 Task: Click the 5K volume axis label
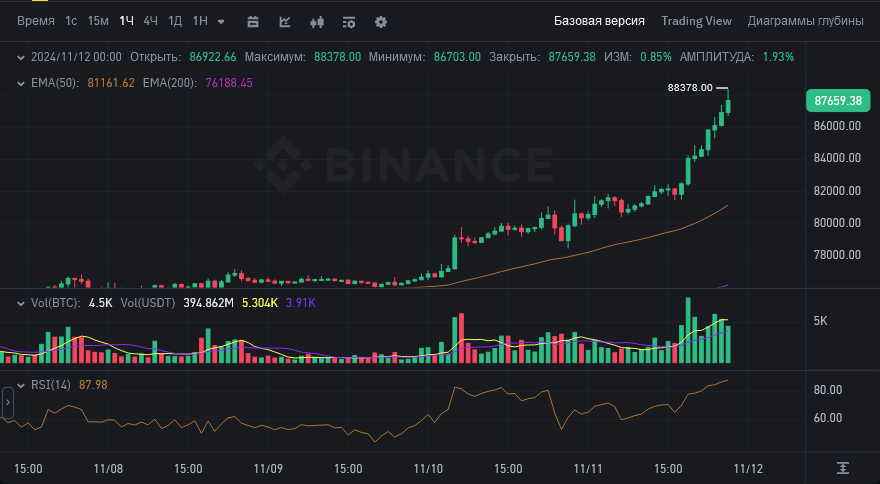[821, 321]
